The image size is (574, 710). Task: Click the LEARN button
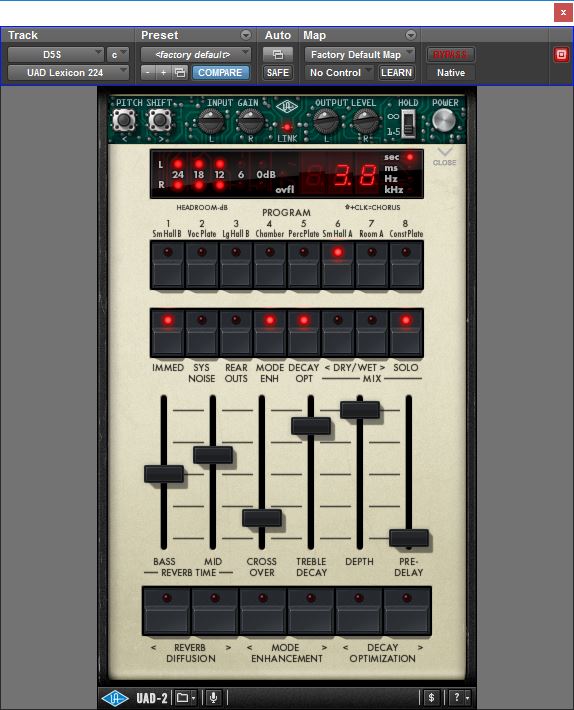pyautogui.click(x=396, y=72)
